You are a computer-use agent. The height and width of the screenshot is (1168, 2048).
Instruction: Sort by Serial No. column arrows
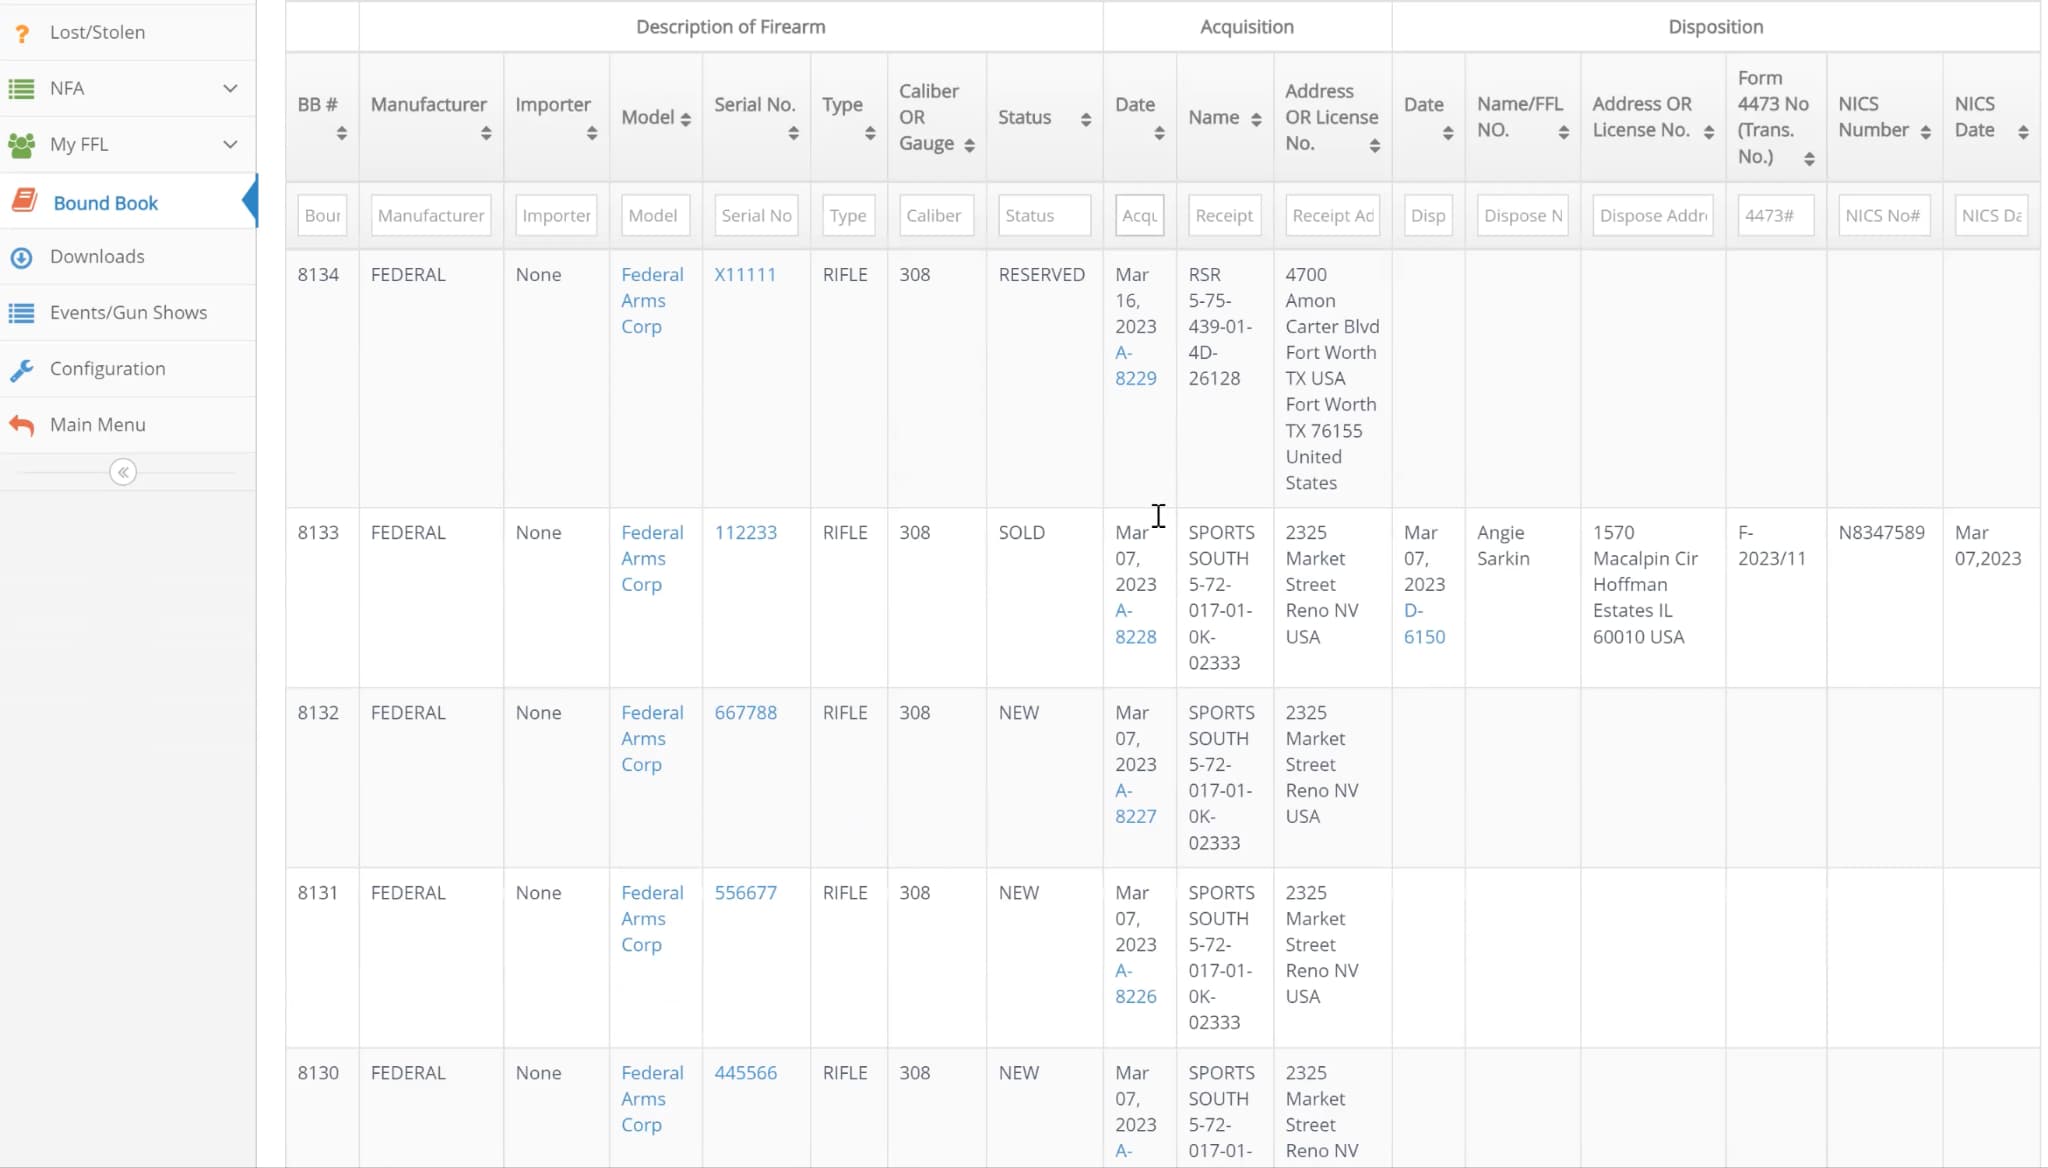click(793, 133)
